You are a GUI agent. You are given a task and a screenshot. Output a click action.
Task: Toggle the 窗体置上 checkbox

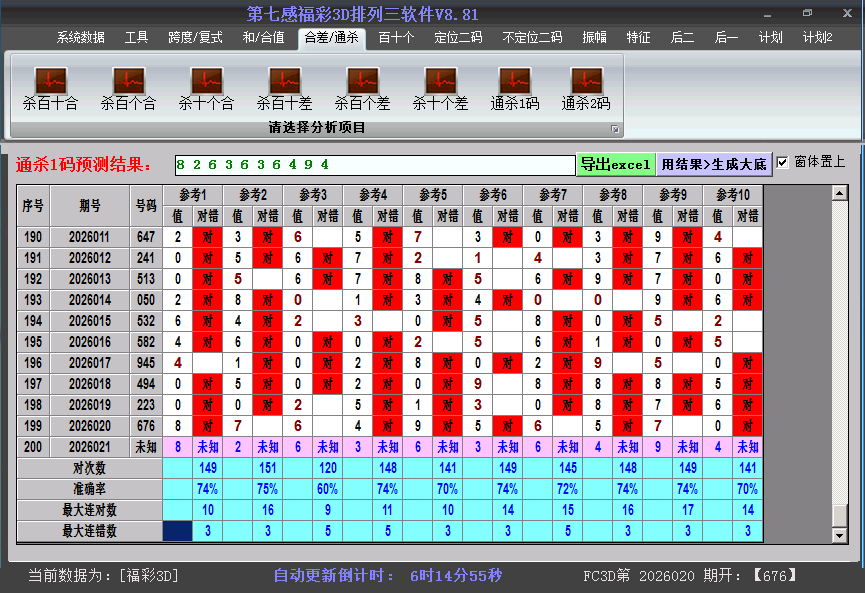coord(783,162)
